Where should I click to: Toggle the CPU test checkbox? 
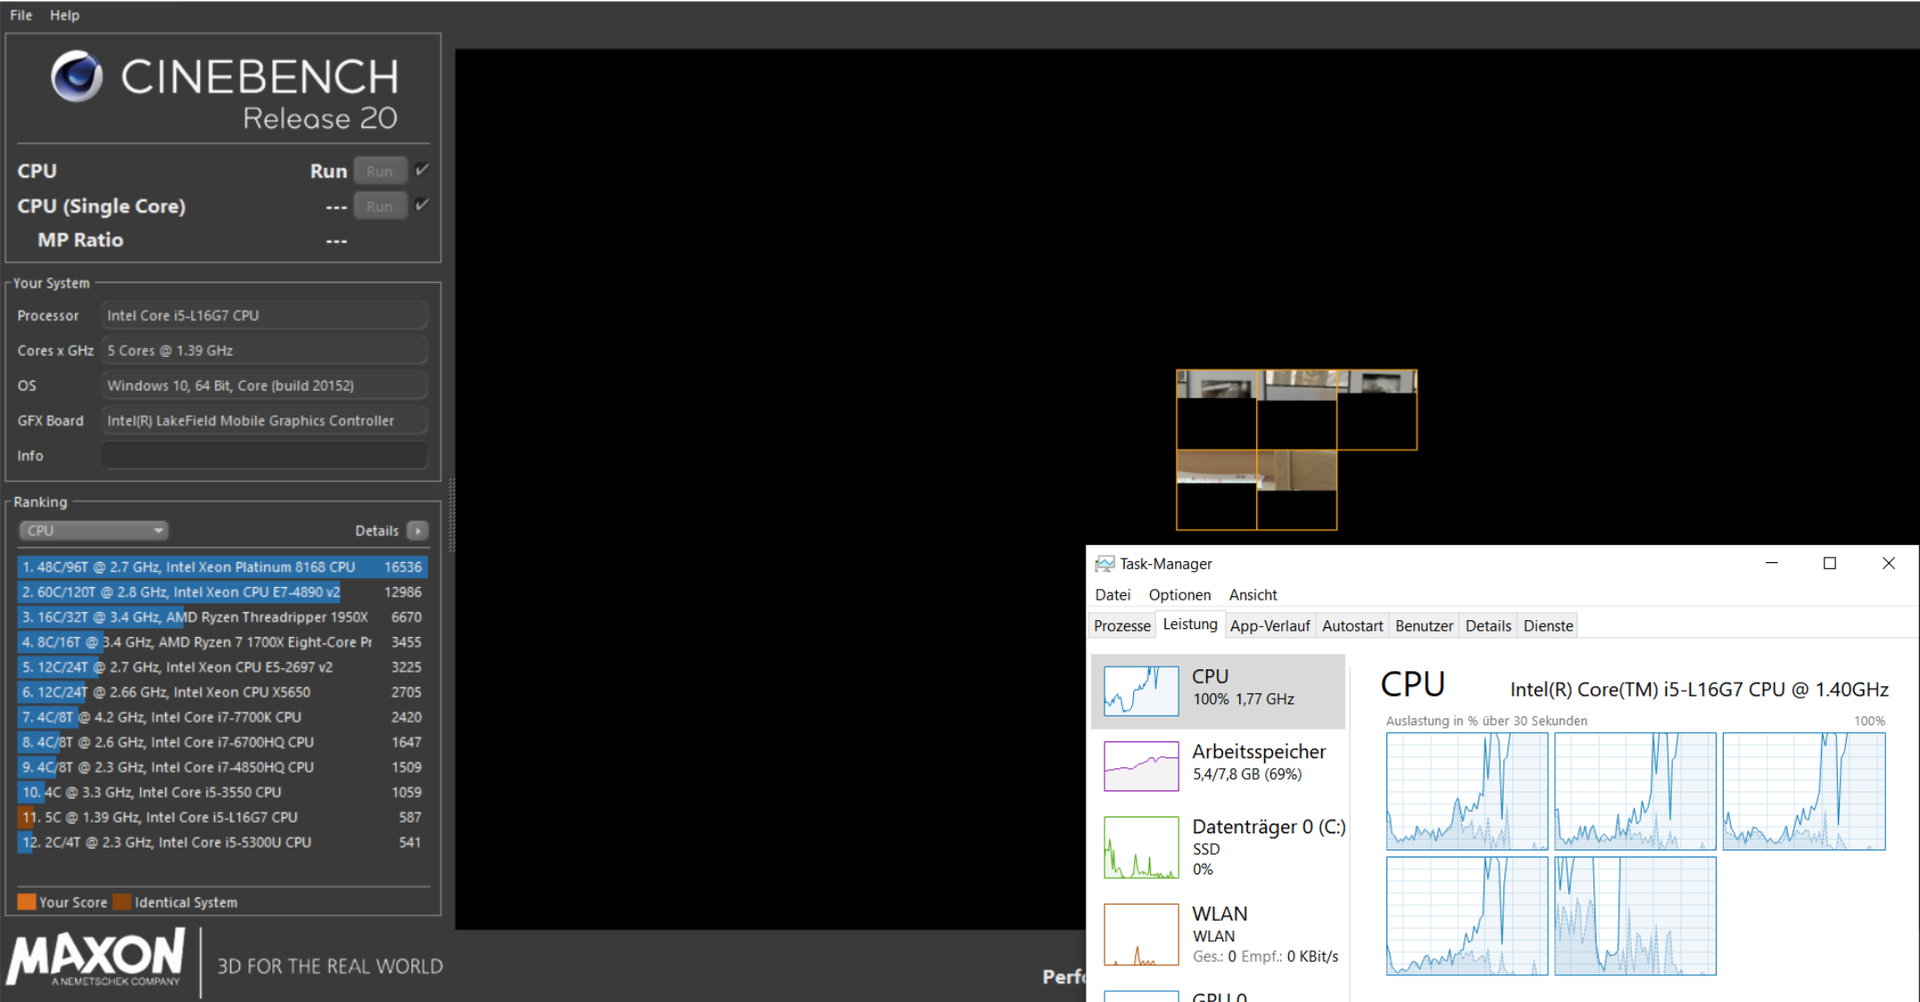tap(422, 170)
